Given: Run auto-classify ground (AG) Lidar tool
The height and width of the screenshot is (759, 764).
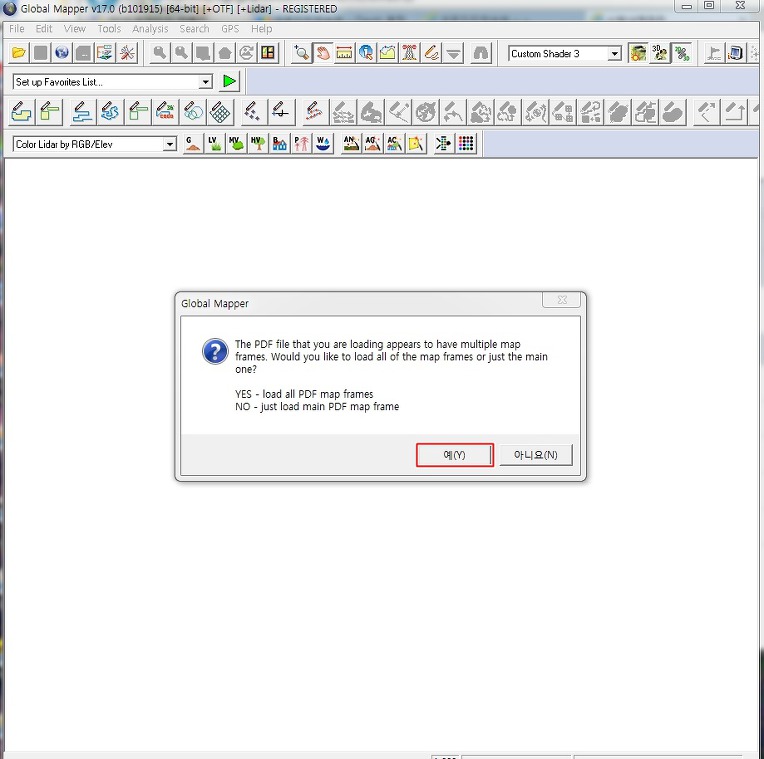Looking at the screenshot, I should (x=373, y=144).
